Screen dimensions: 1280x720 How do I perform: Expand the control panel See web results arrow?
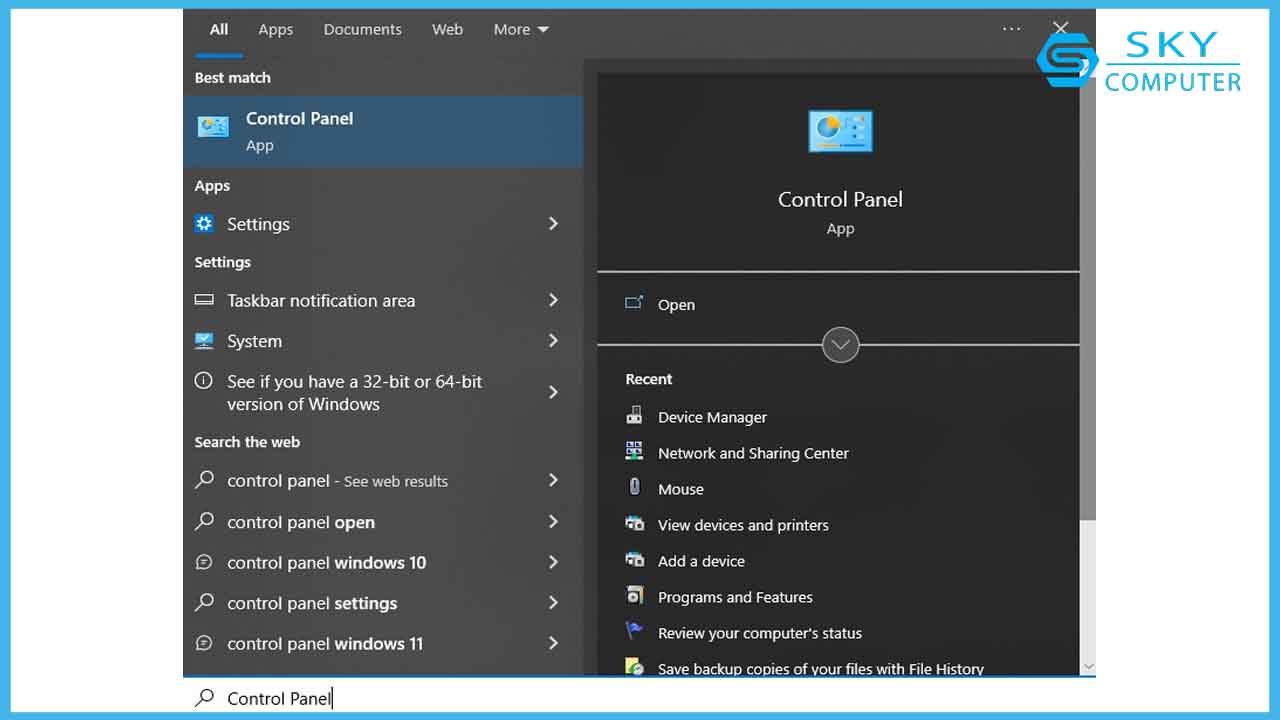click(x=553, y=481)
